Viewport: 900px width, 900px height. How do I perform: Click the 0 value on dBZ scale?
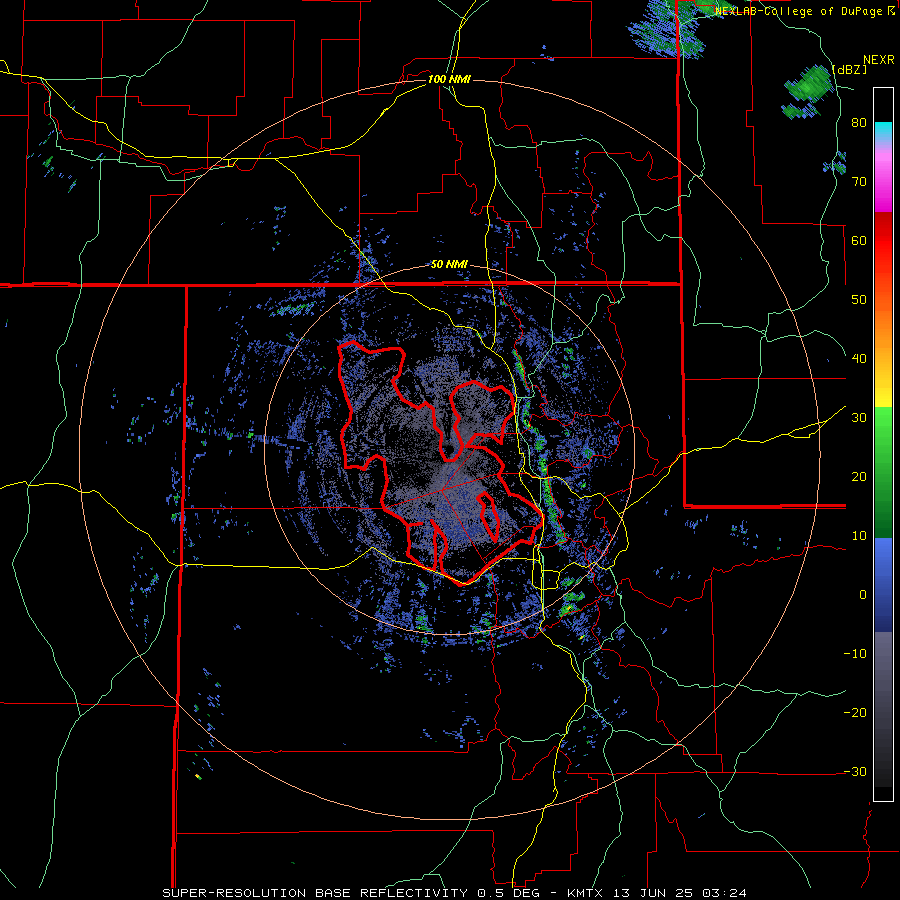(863, 595)
